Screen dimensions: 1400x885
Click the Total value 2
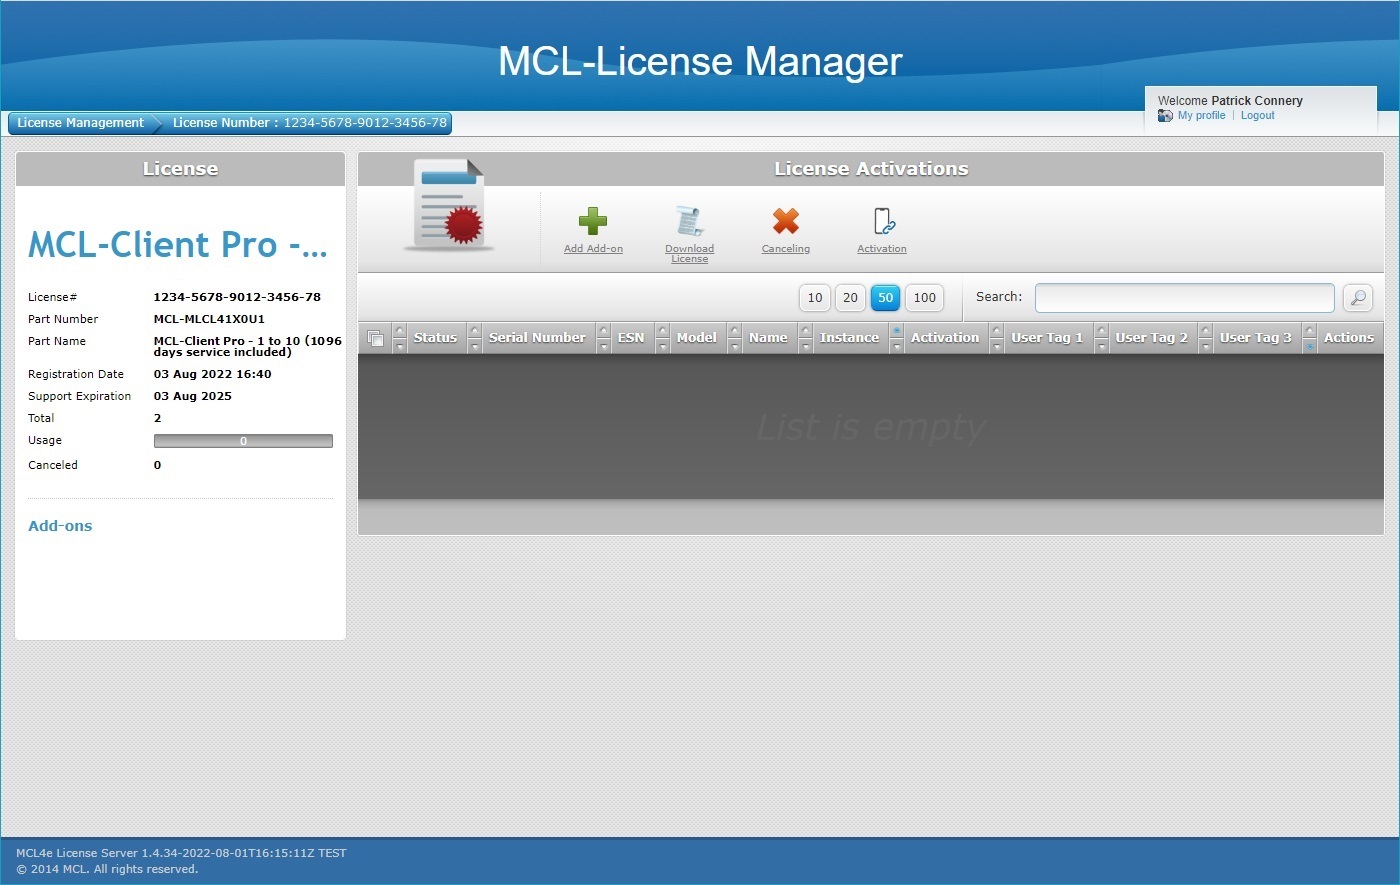[x=157, y=418]
